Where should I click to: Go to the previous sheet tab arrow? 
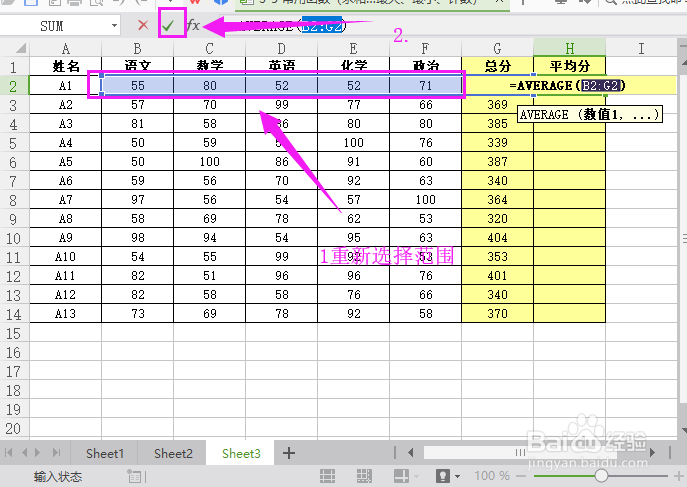(x=25, y=452)
